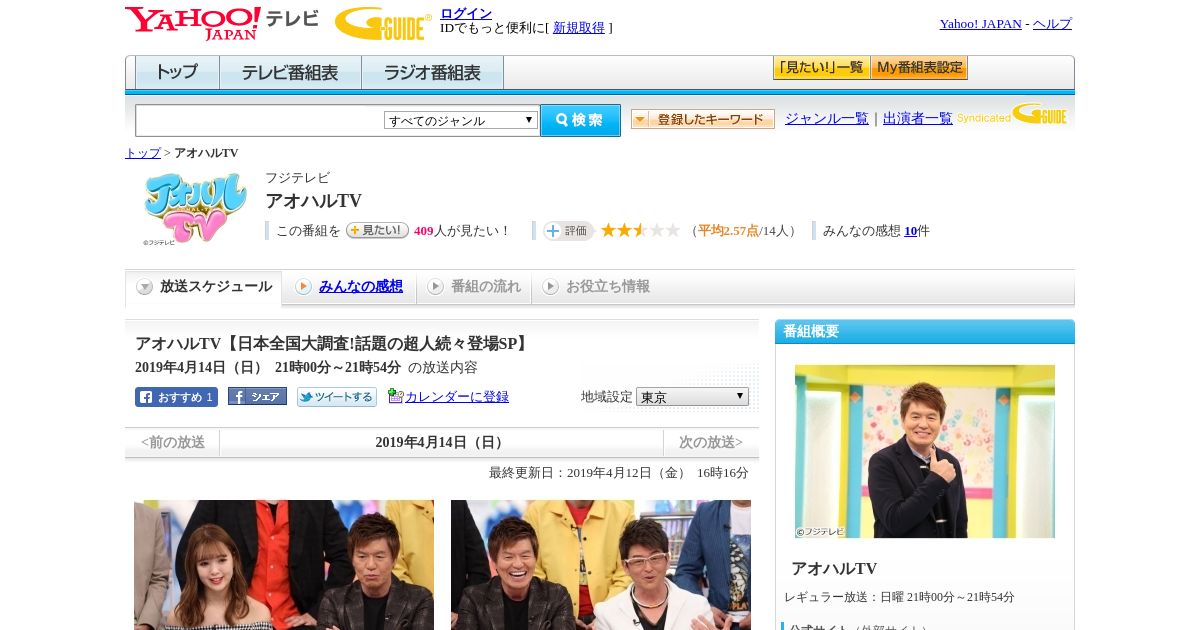Click the 409人が見たい! text
This screenshot has width=1200, height=630.
coord(461,231)
